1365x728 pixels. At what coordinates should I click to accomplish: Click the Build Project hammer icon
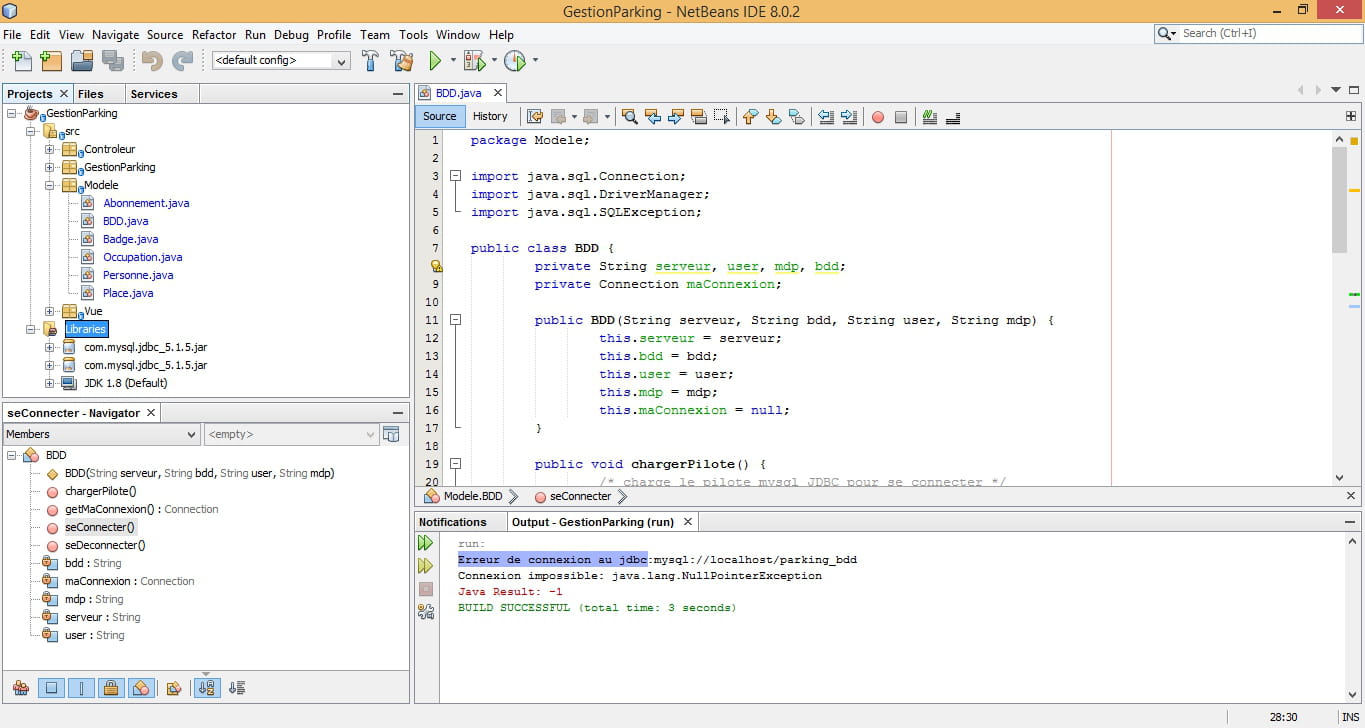click(370, 61)
